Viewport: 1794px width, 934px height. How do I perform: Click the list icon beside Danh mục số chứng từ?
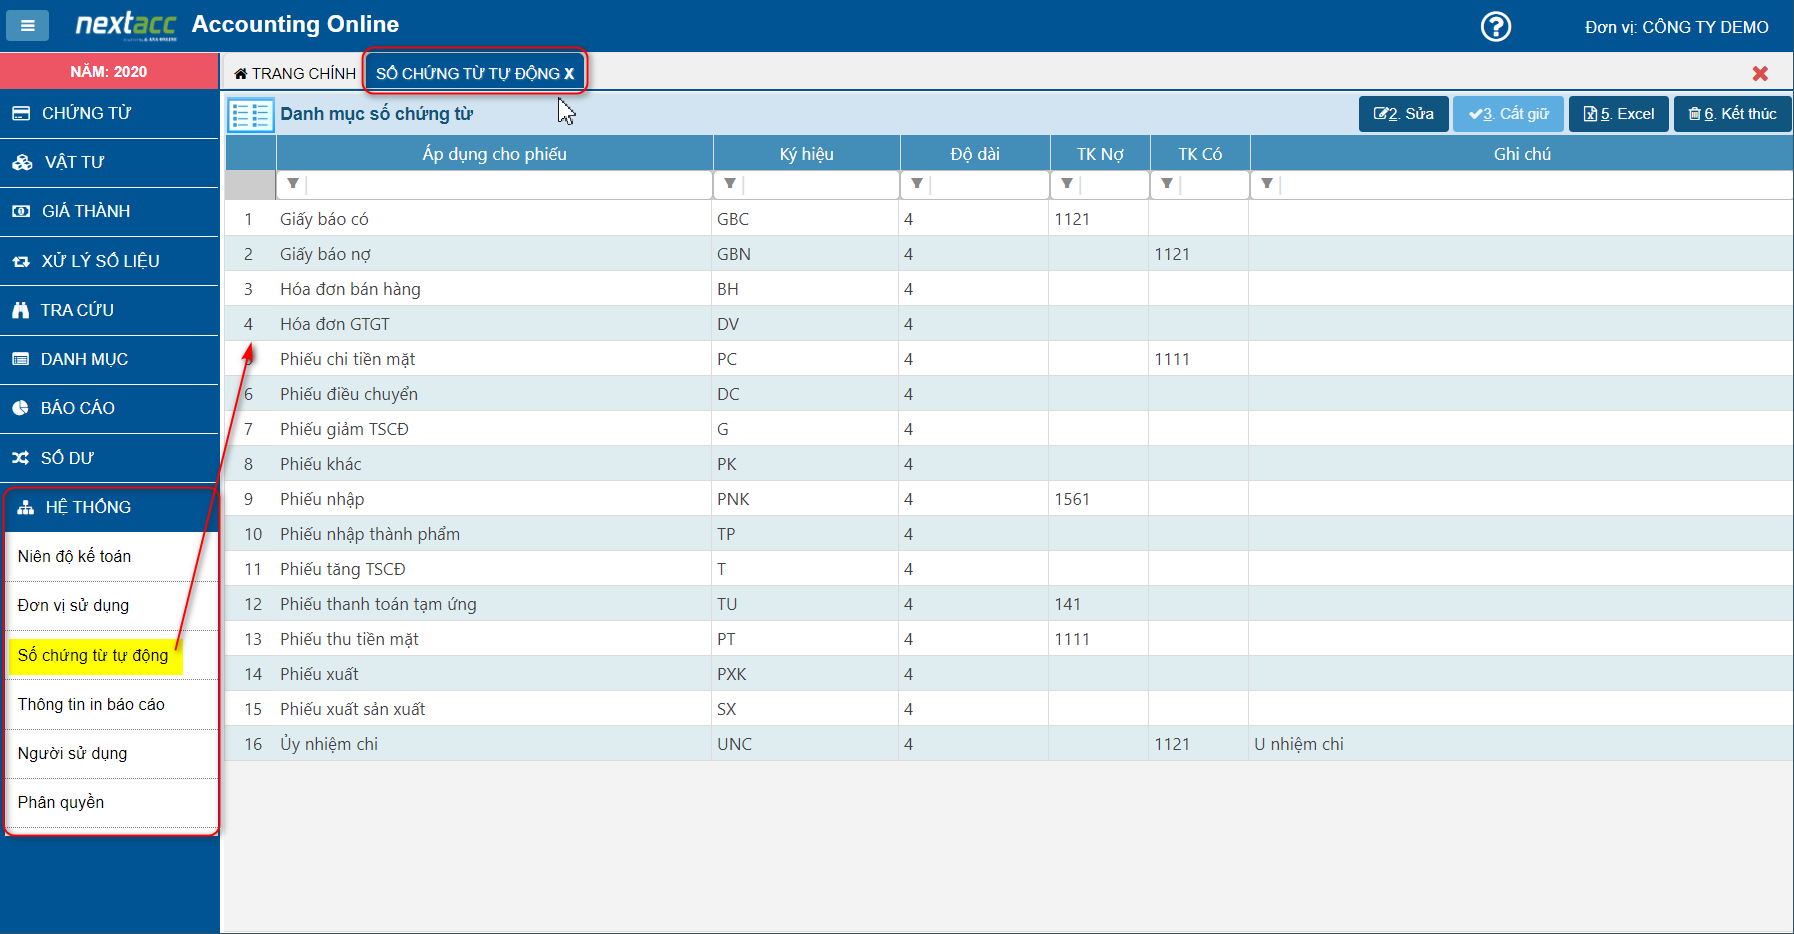(x=250, y=115)
